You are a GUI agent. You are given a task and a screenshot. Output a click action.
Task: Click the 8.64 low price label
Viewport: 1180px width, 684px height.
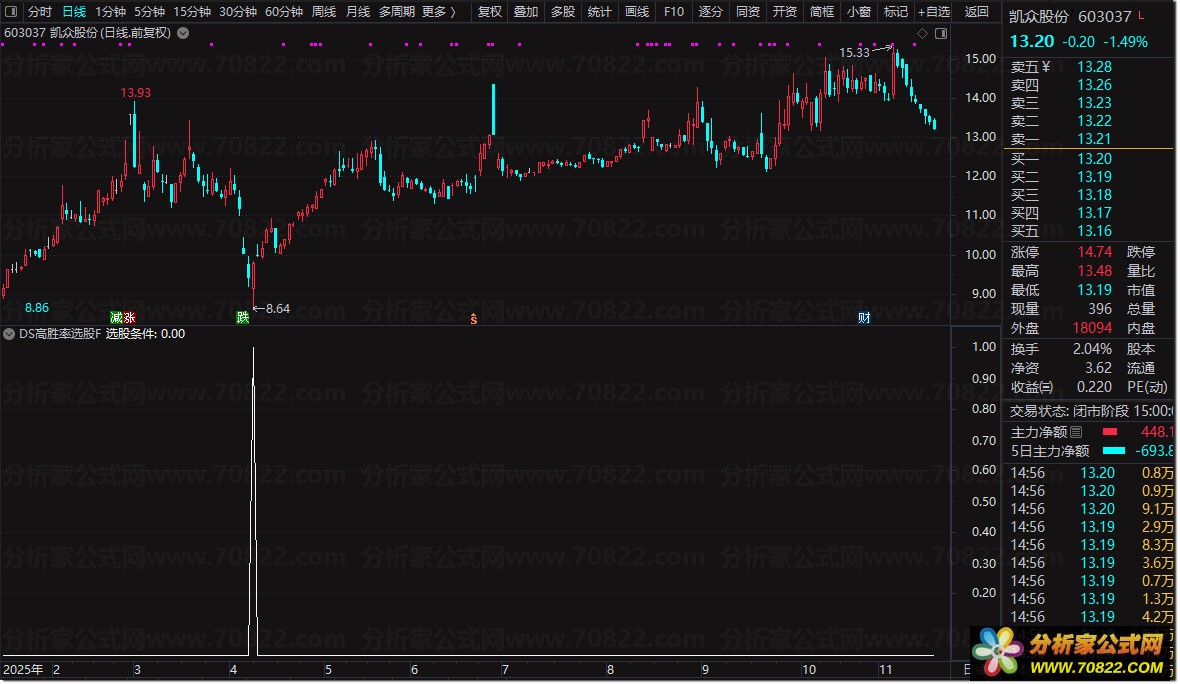click(278, 309)
